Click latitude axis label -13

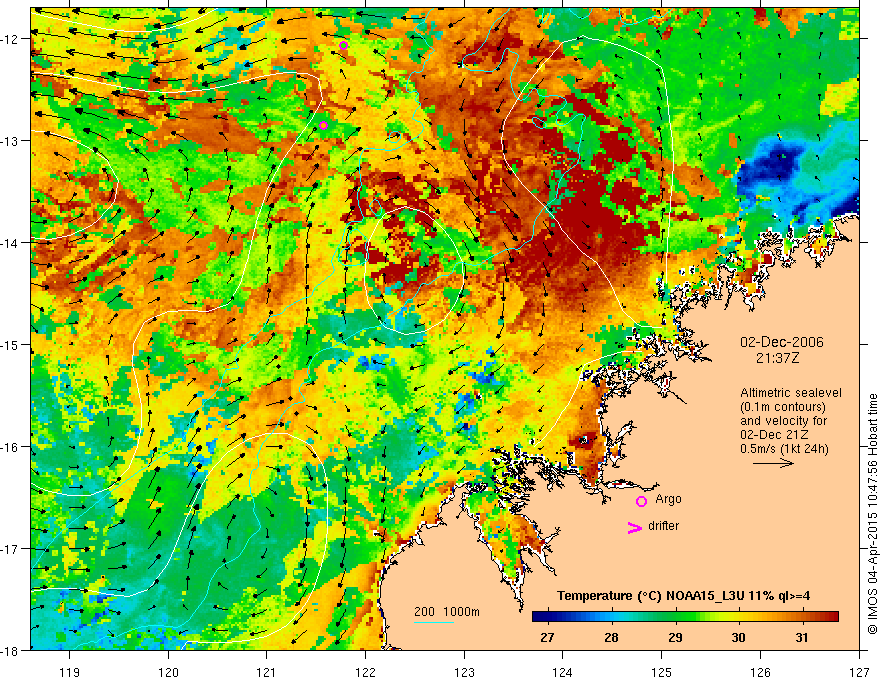11,140
